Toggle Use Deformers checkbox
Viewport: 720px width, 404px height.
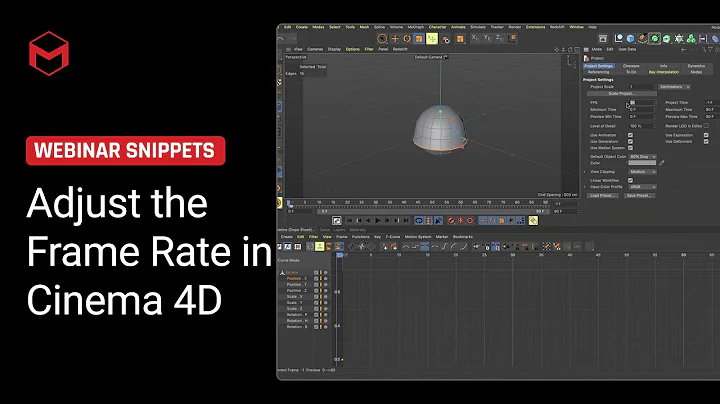706,142
